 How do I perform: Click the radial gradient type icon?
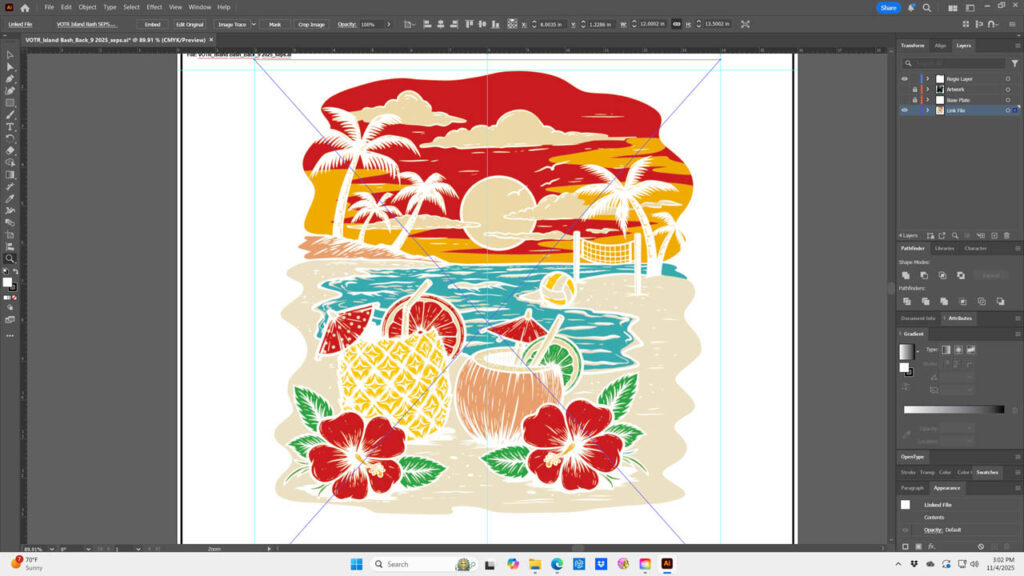point(958,349)
